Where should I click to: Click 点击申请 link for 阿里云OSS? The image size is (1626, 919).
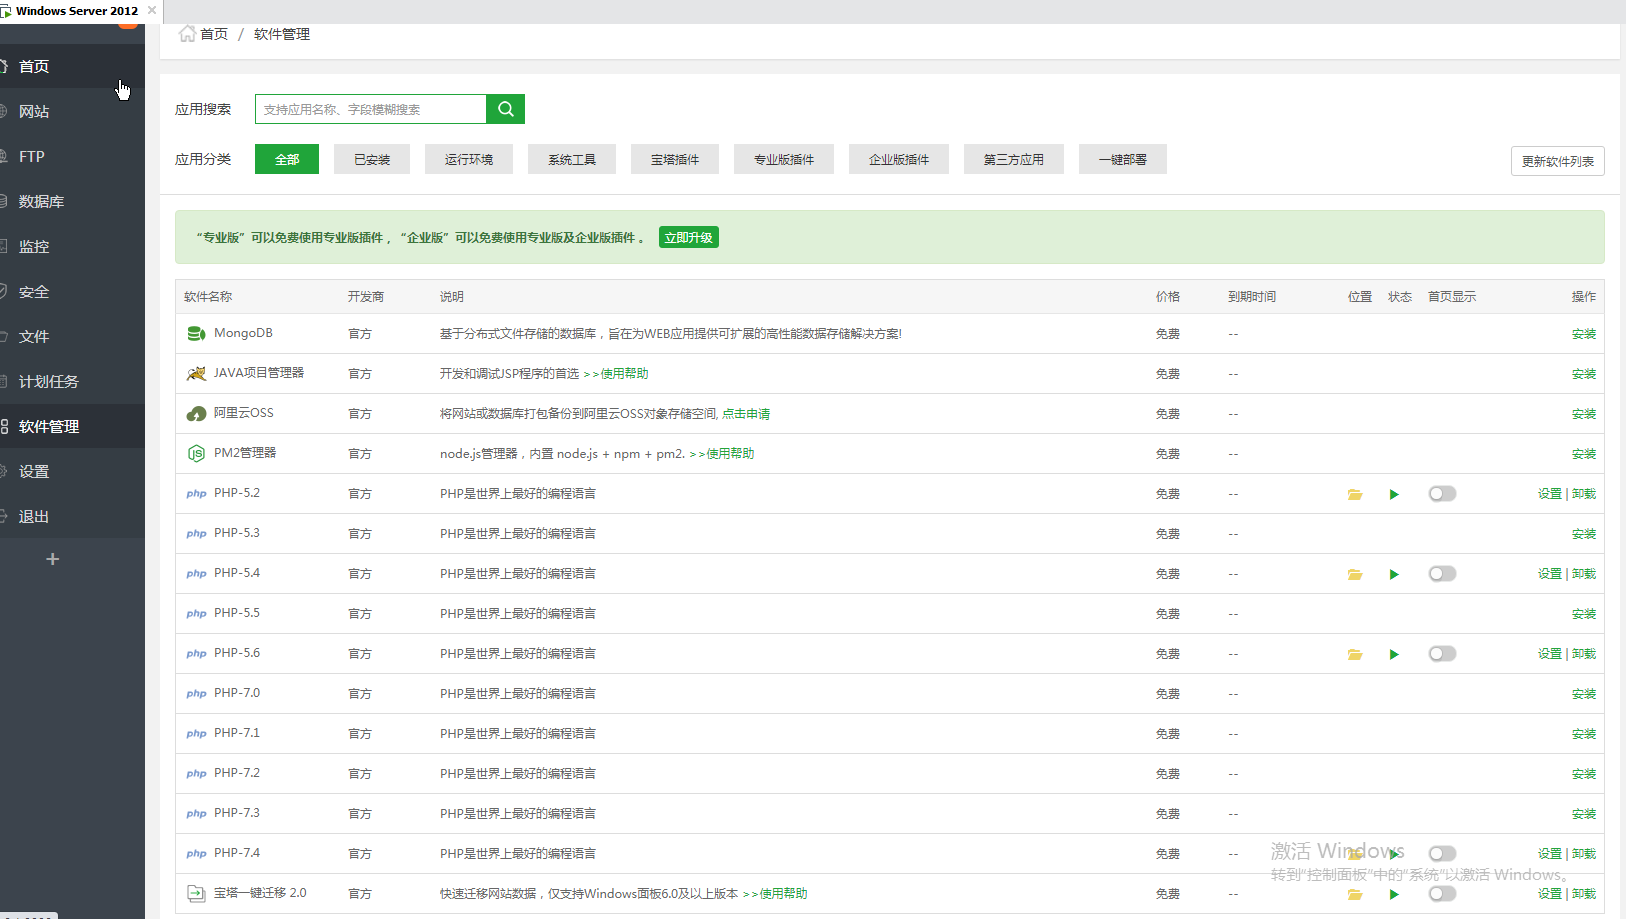click(746, 414)
